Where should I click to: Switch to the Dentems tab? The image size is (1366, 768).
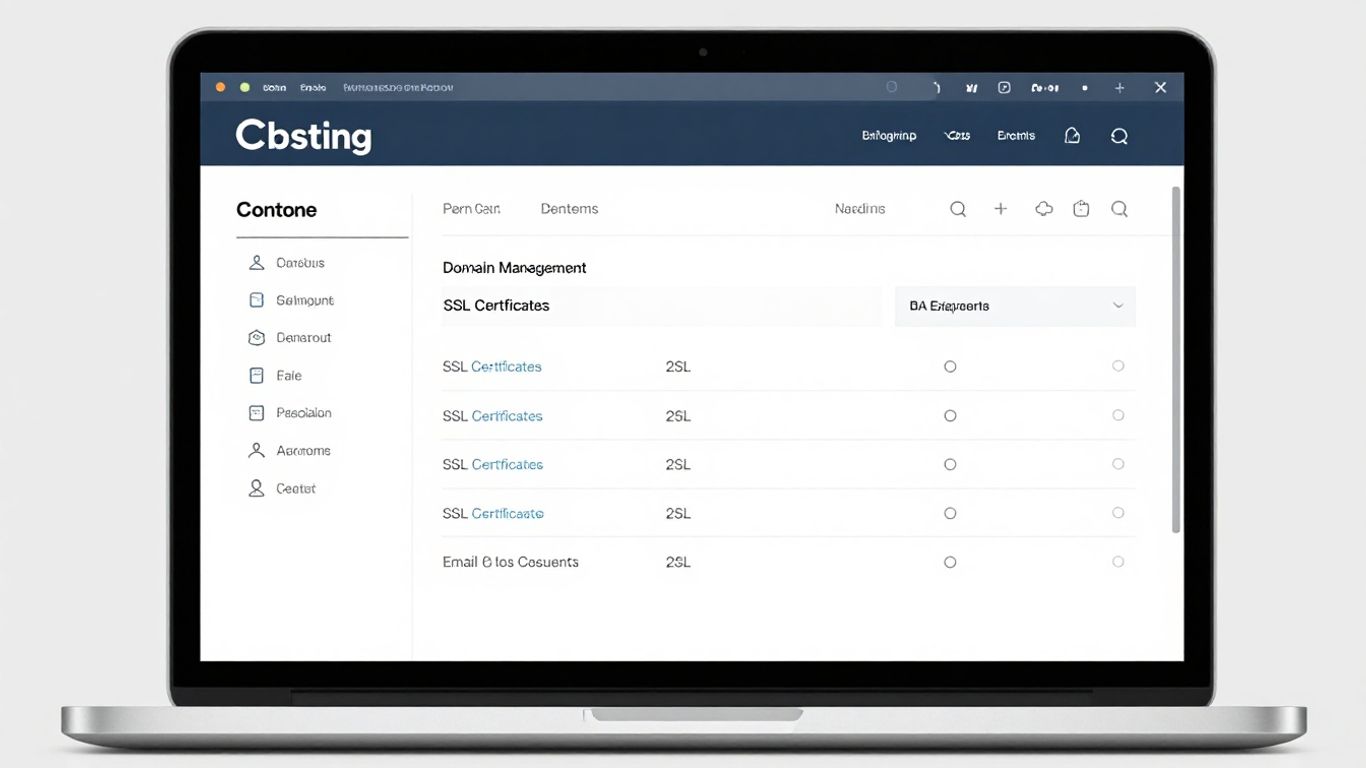point(569,208)
